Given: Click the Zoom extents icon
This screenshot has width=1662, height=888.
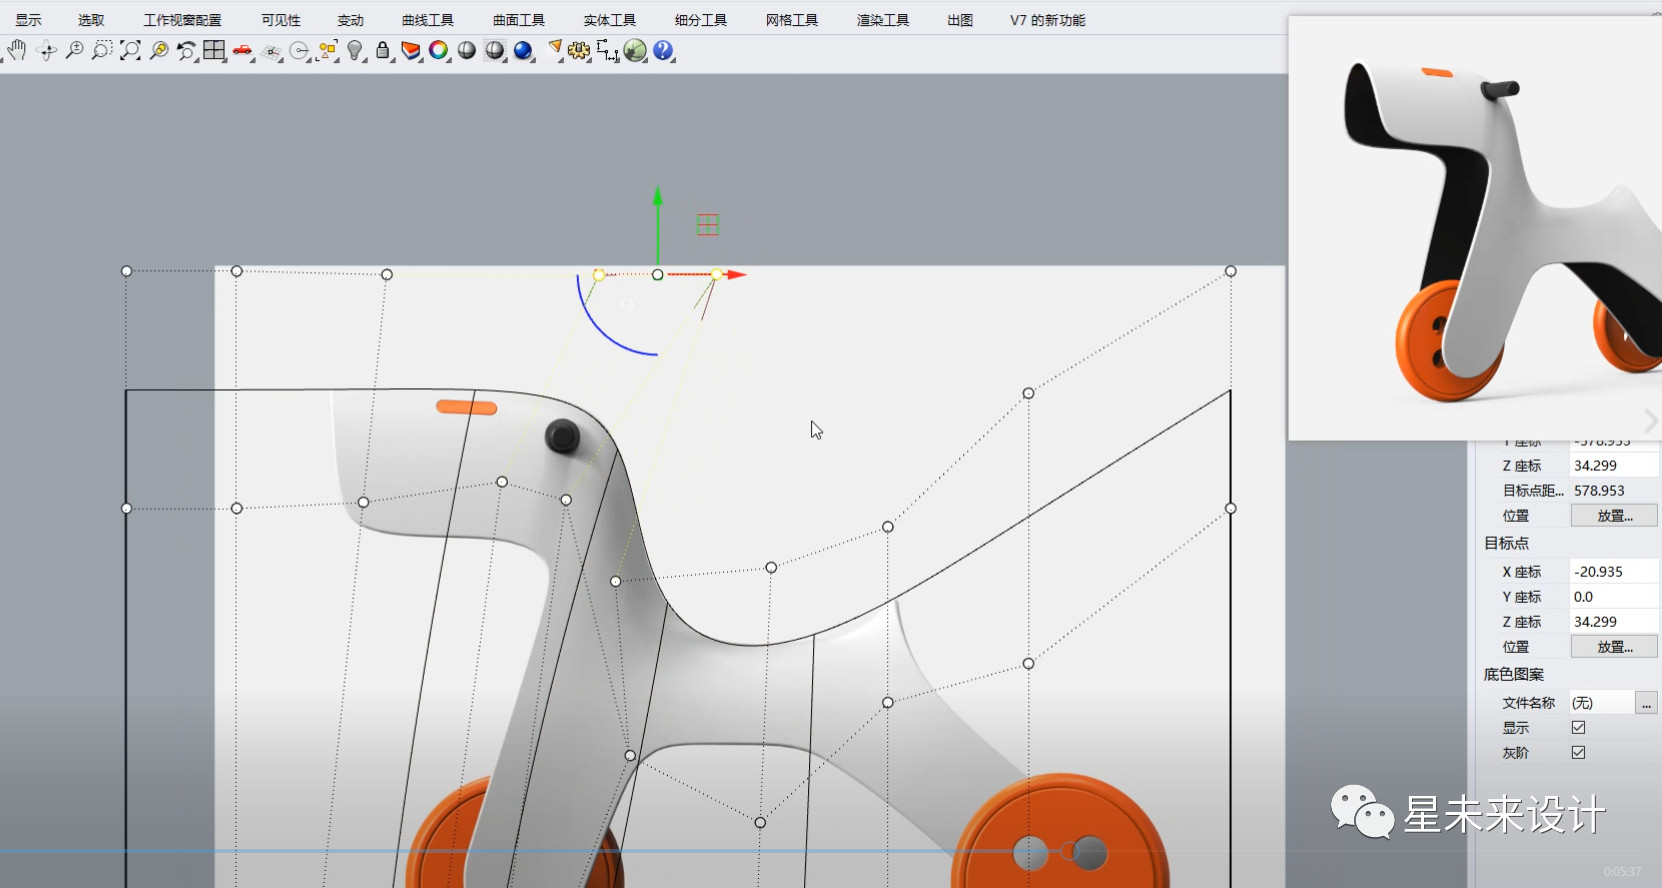Looking at the screenshot, I should tap(130, 50).
